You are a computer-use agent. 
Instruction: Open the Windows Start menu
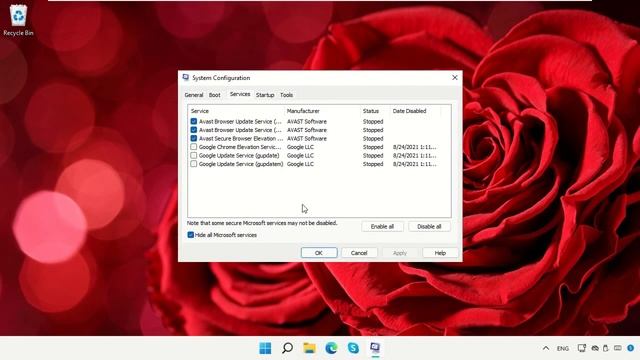coord(265,348)
